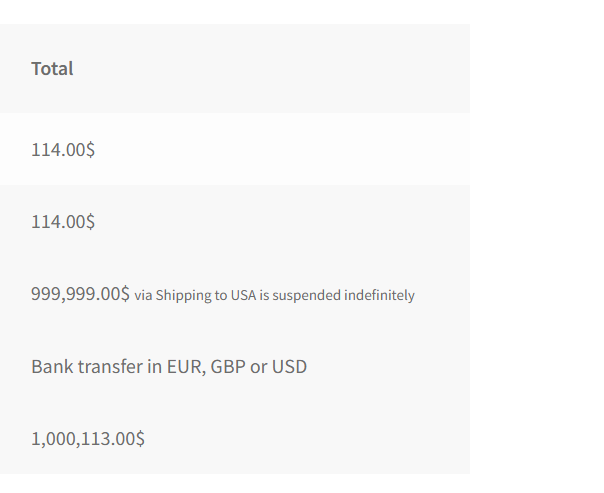The width and height of the screenshot is (604, 493).
Task: Click the word USA in shipping note
Action: coord(243,295)
